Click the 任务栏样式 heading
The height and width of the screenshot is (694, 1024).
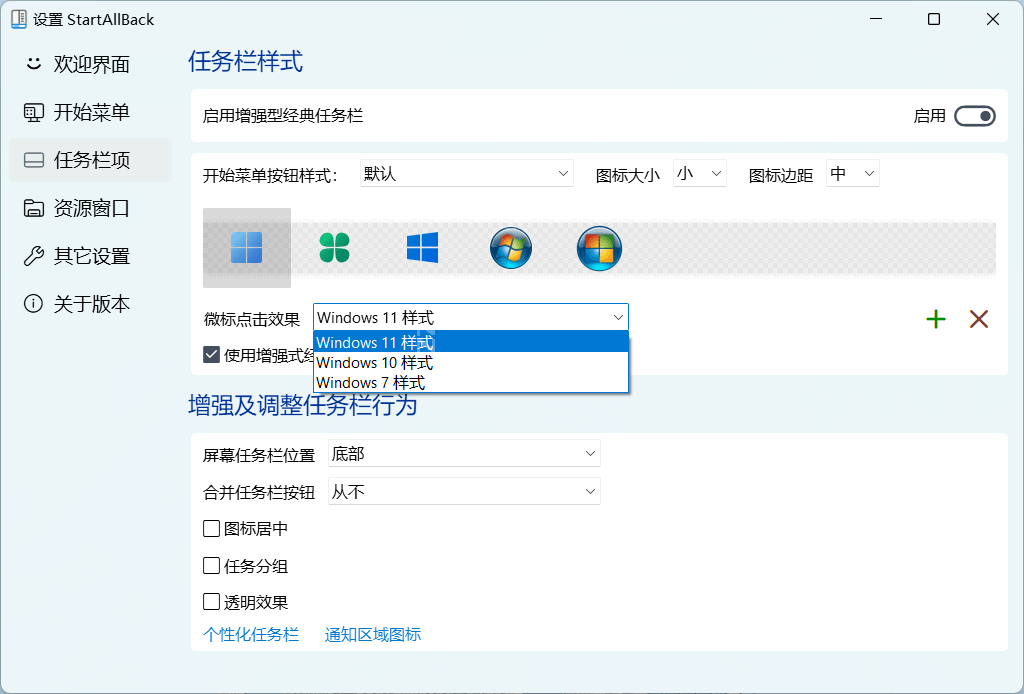point(246,61)
